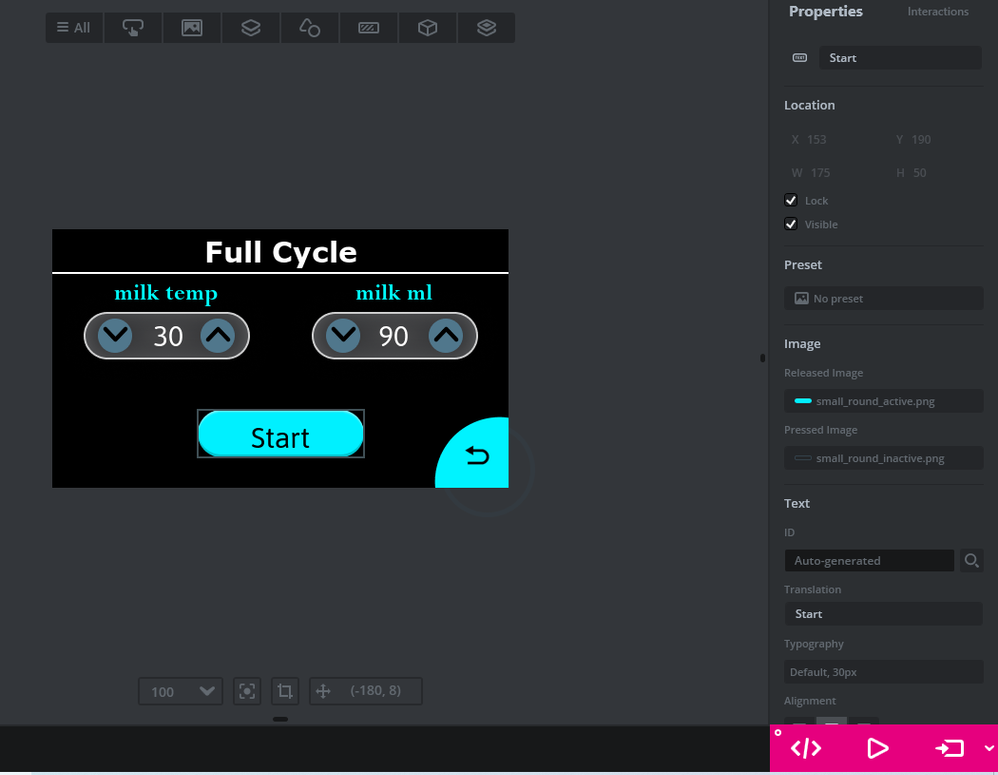Click the canvas position move icon
Viewport: 998px width, 775px height.
click(x=323, y=692)
